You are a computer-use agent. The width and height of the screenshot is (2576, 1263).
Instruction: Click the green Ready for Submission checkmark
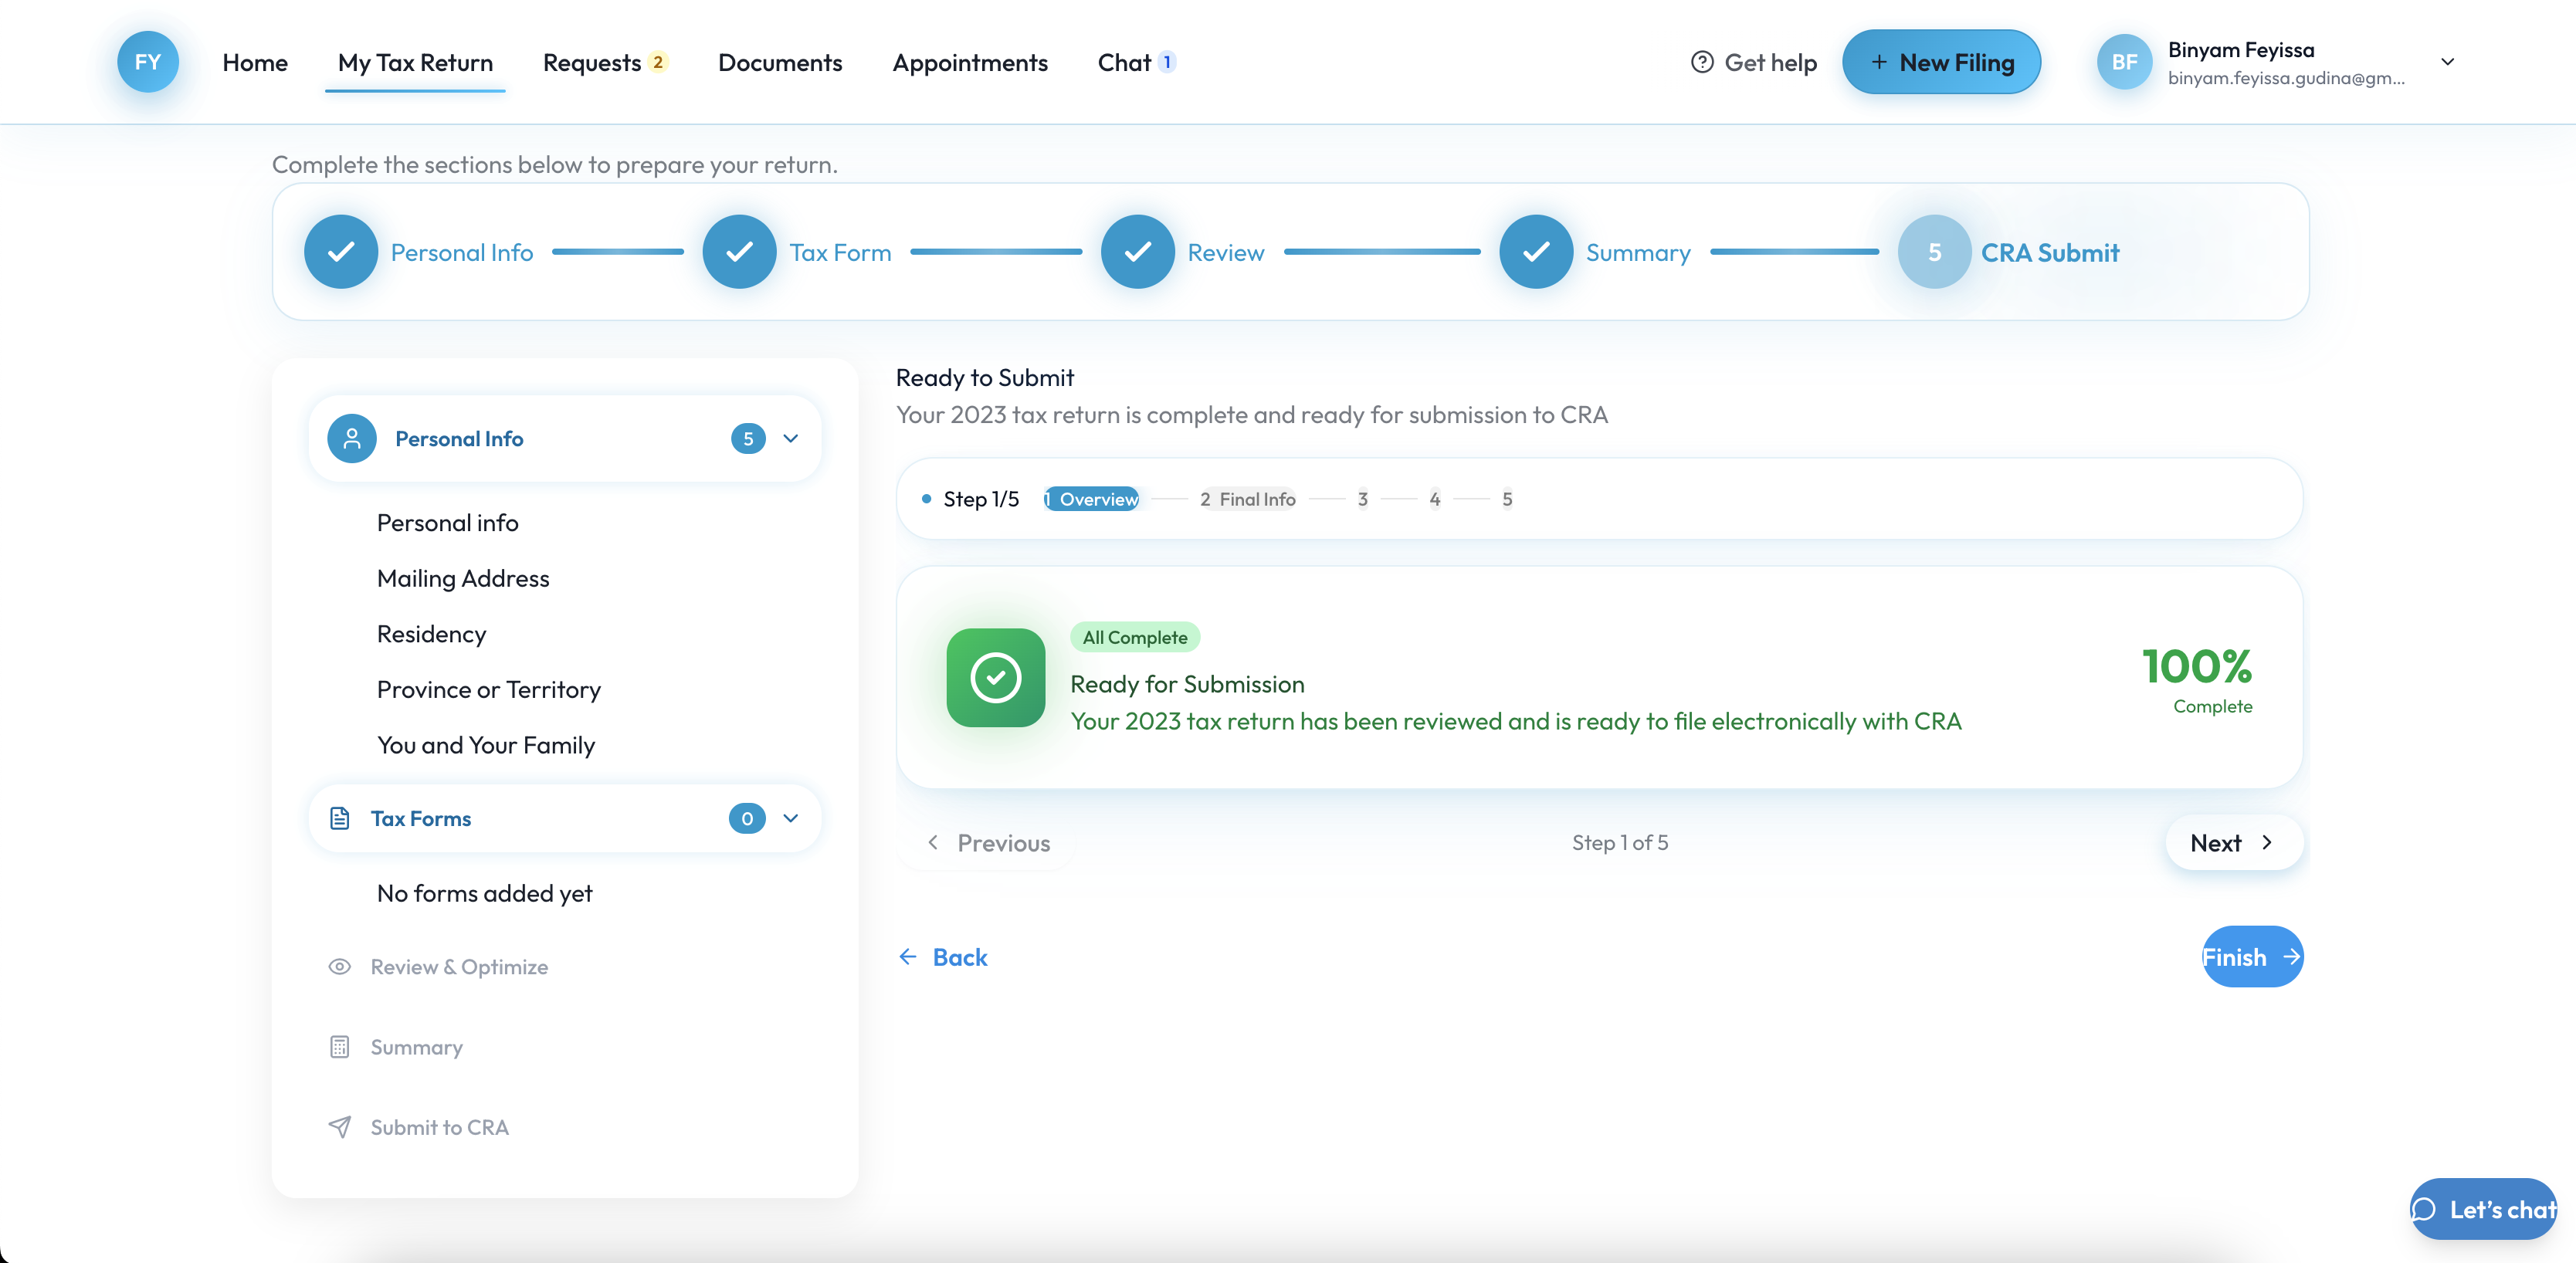click(995, 678)
